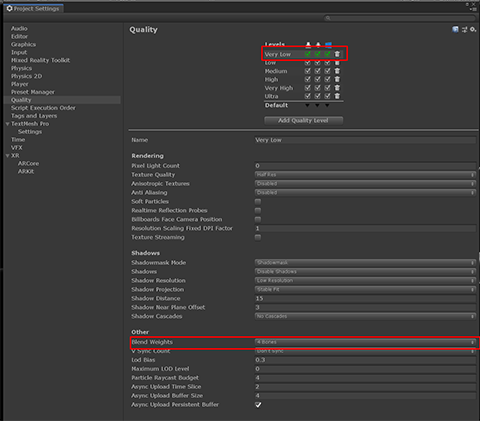Viewport: 480px width, 421px height.
Task: Toggle High level checkbox under the Windows icon
Action: click(328, 79)
